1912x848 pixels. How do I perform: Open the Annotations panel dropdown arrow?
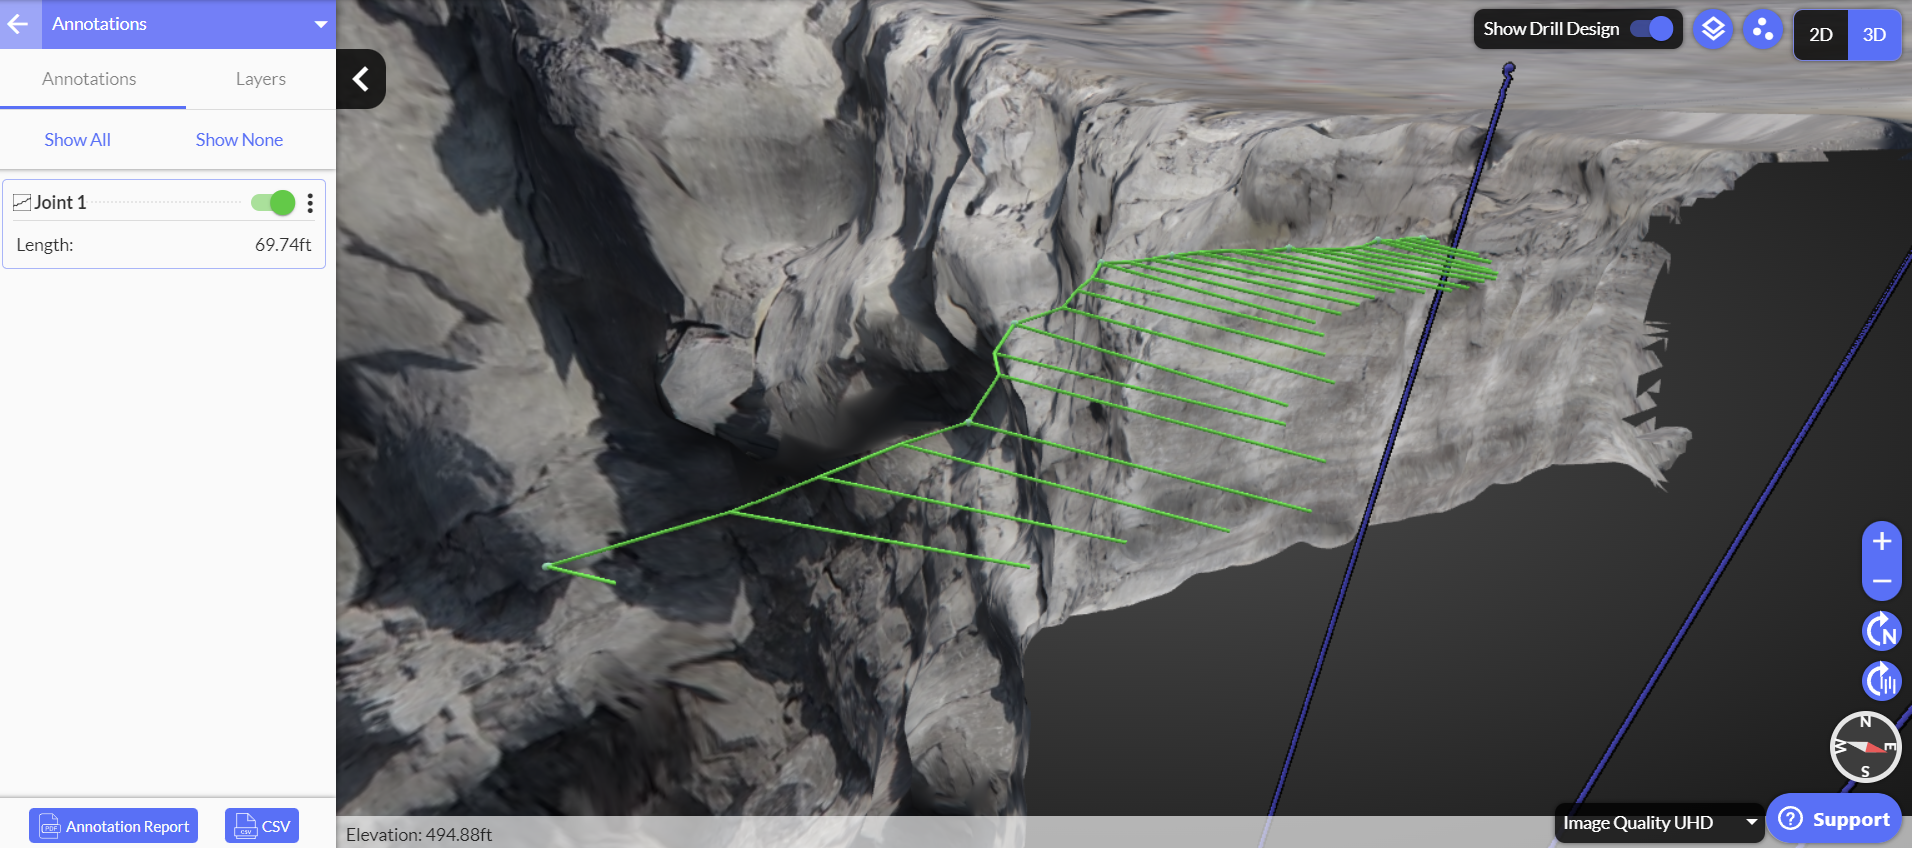pos(320,24)
